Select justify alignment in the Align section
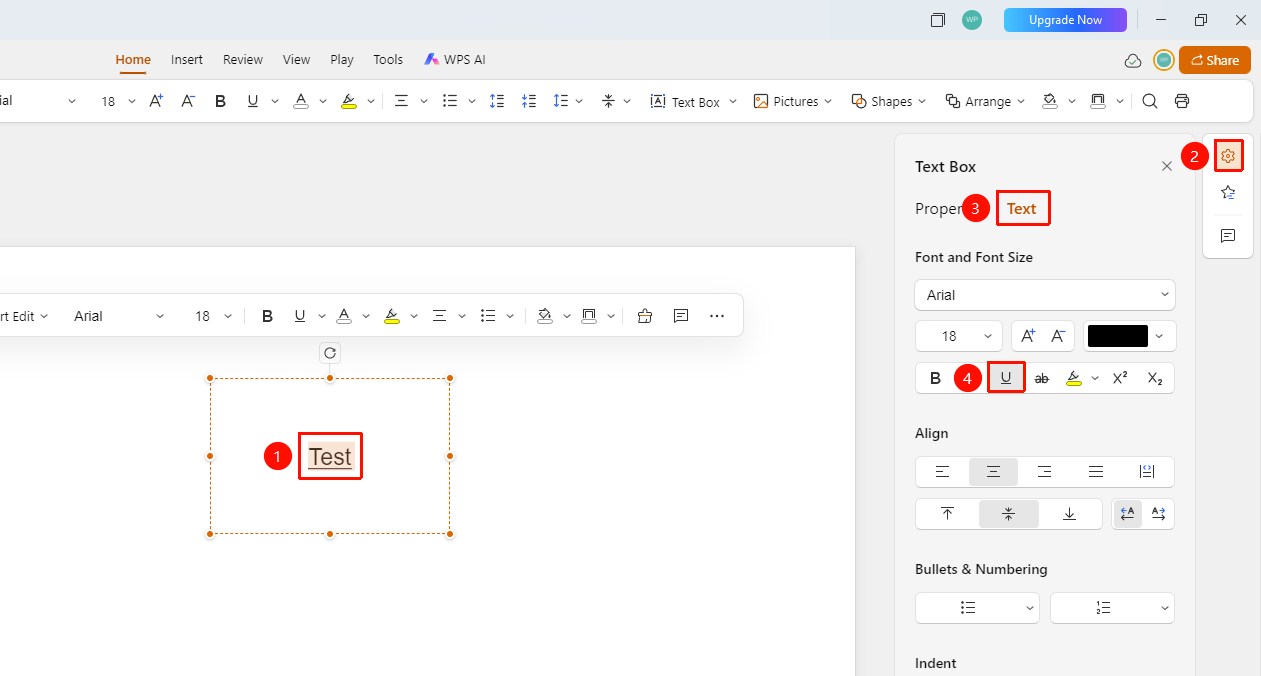The width and height of the screenshot is (1261, 676). [x=1096, y=472]
